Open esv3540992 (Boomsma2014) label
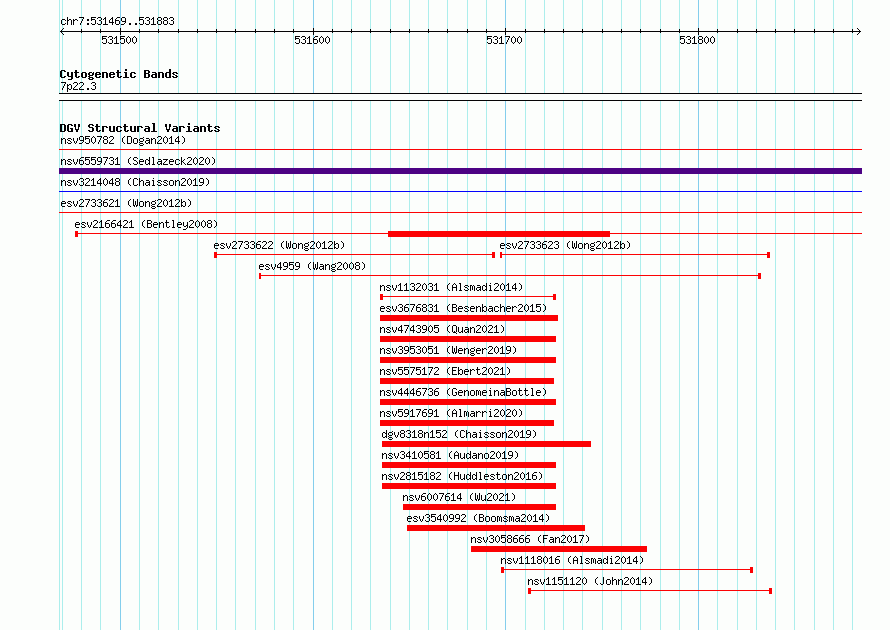Screen dimensions: 890x630 click(478, 518)
